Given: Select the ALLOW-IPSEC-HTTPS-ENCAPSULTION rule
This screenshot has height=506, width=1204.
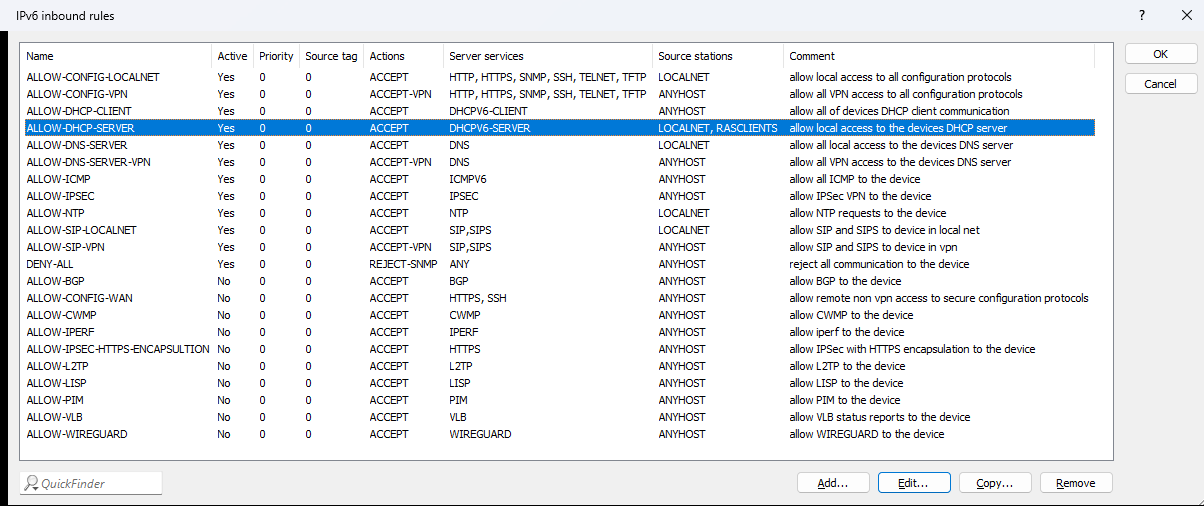Looking at the screenshot, I should point(117,349).
